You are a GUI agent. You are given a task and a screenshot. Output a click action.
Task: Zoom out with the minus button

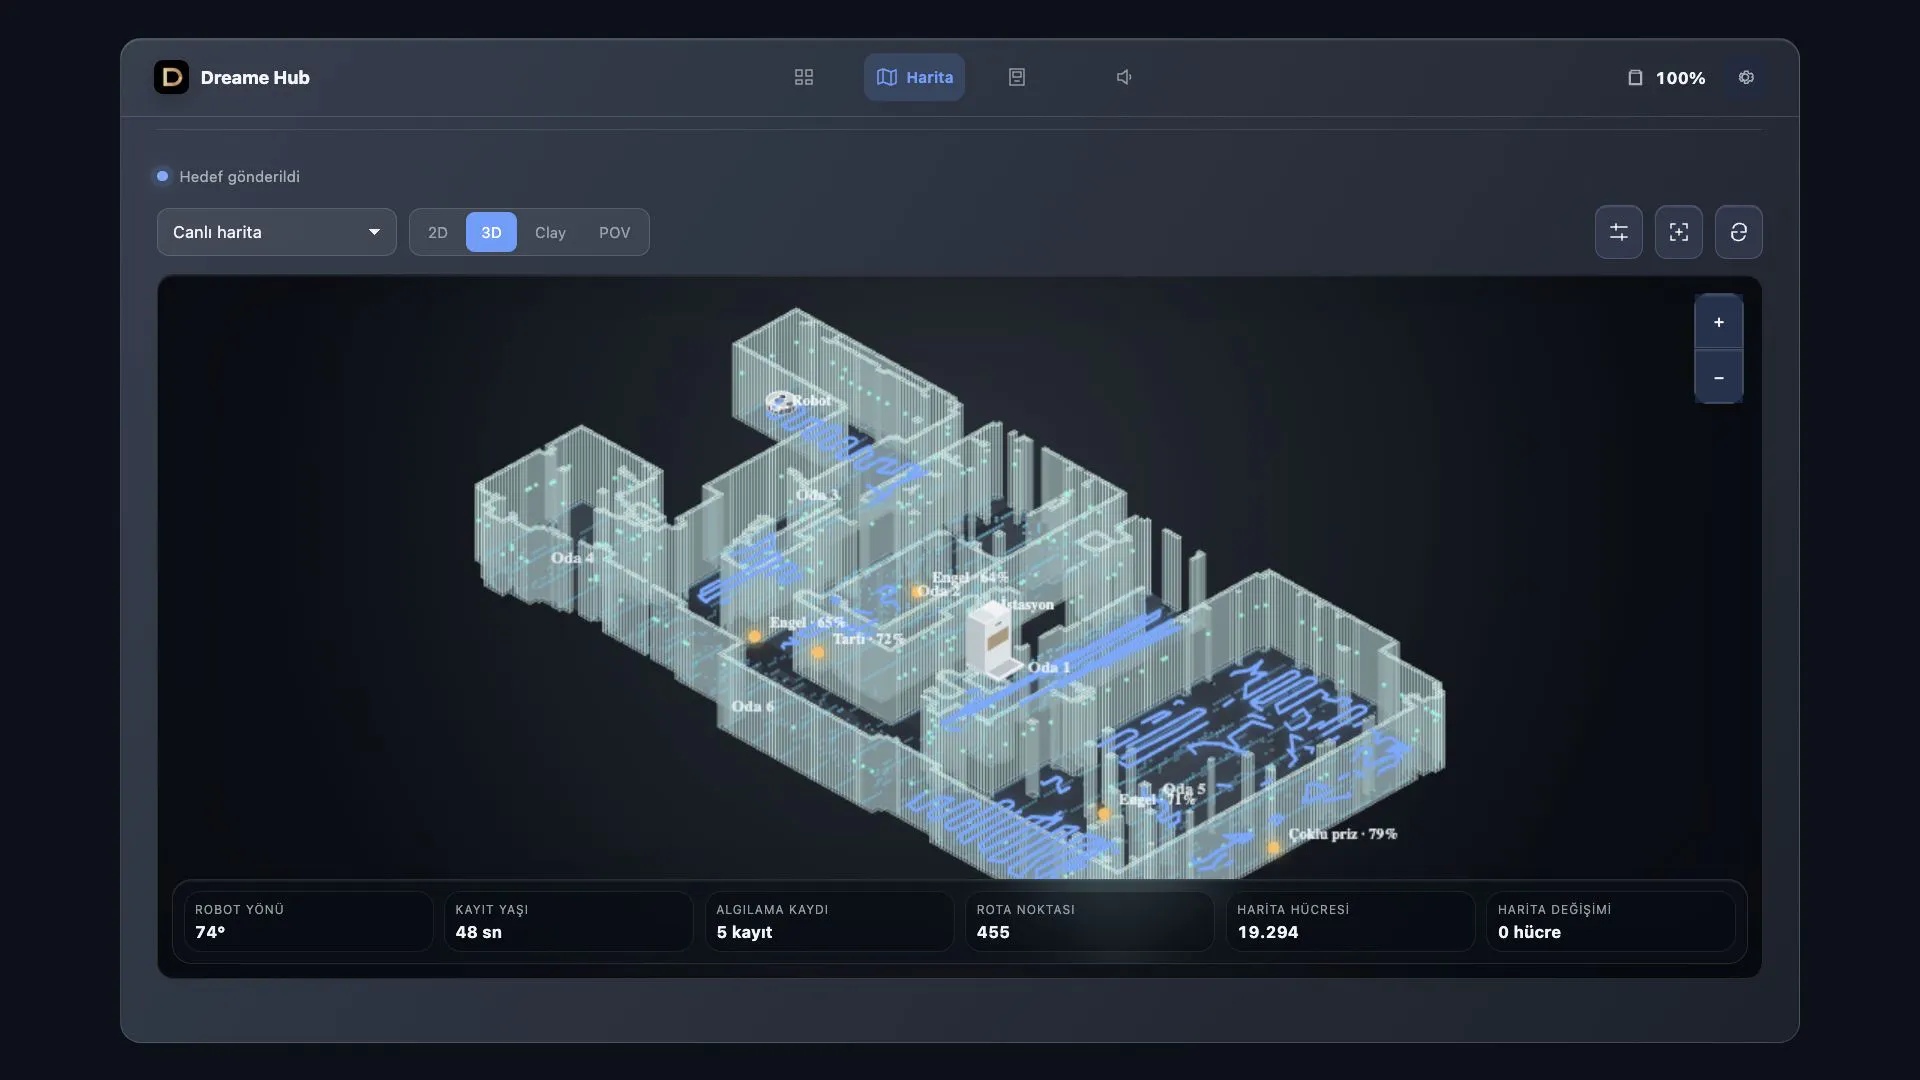pos(1719,377)
